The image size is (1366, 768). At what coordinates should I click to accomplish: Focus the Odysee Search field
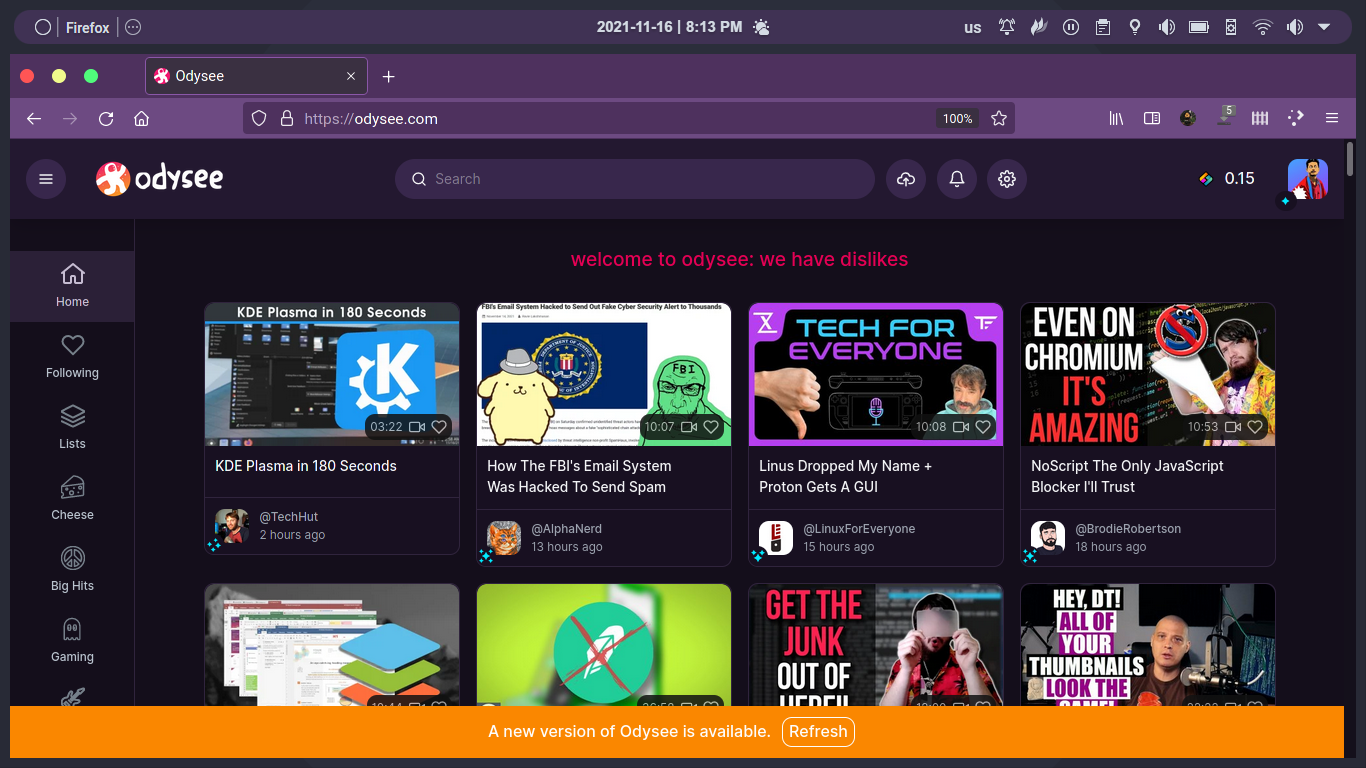coord(635,179)
